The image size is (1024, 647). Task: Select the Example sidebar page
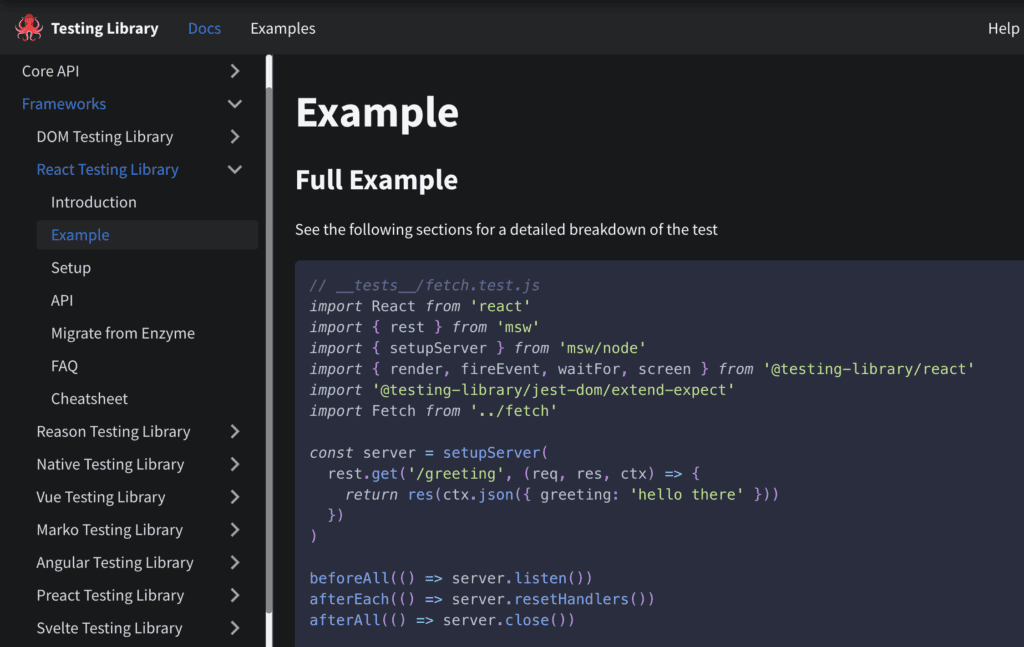(147, 234)
